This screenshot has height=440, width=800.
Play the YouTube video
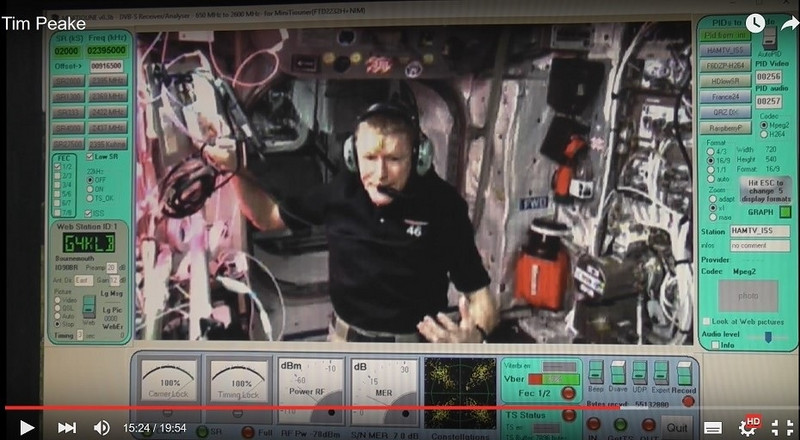click(x=27, y=428)
